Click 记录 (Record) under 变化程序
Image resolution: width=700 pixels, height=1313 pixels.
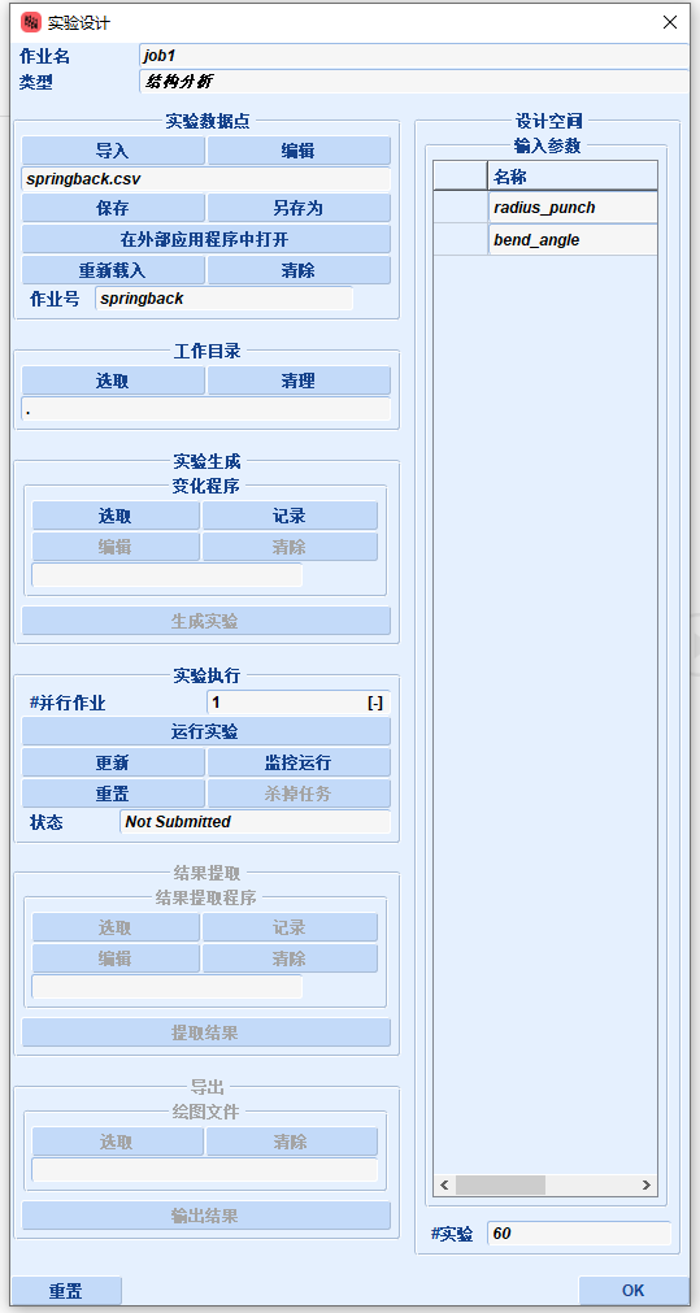(290, 516)
